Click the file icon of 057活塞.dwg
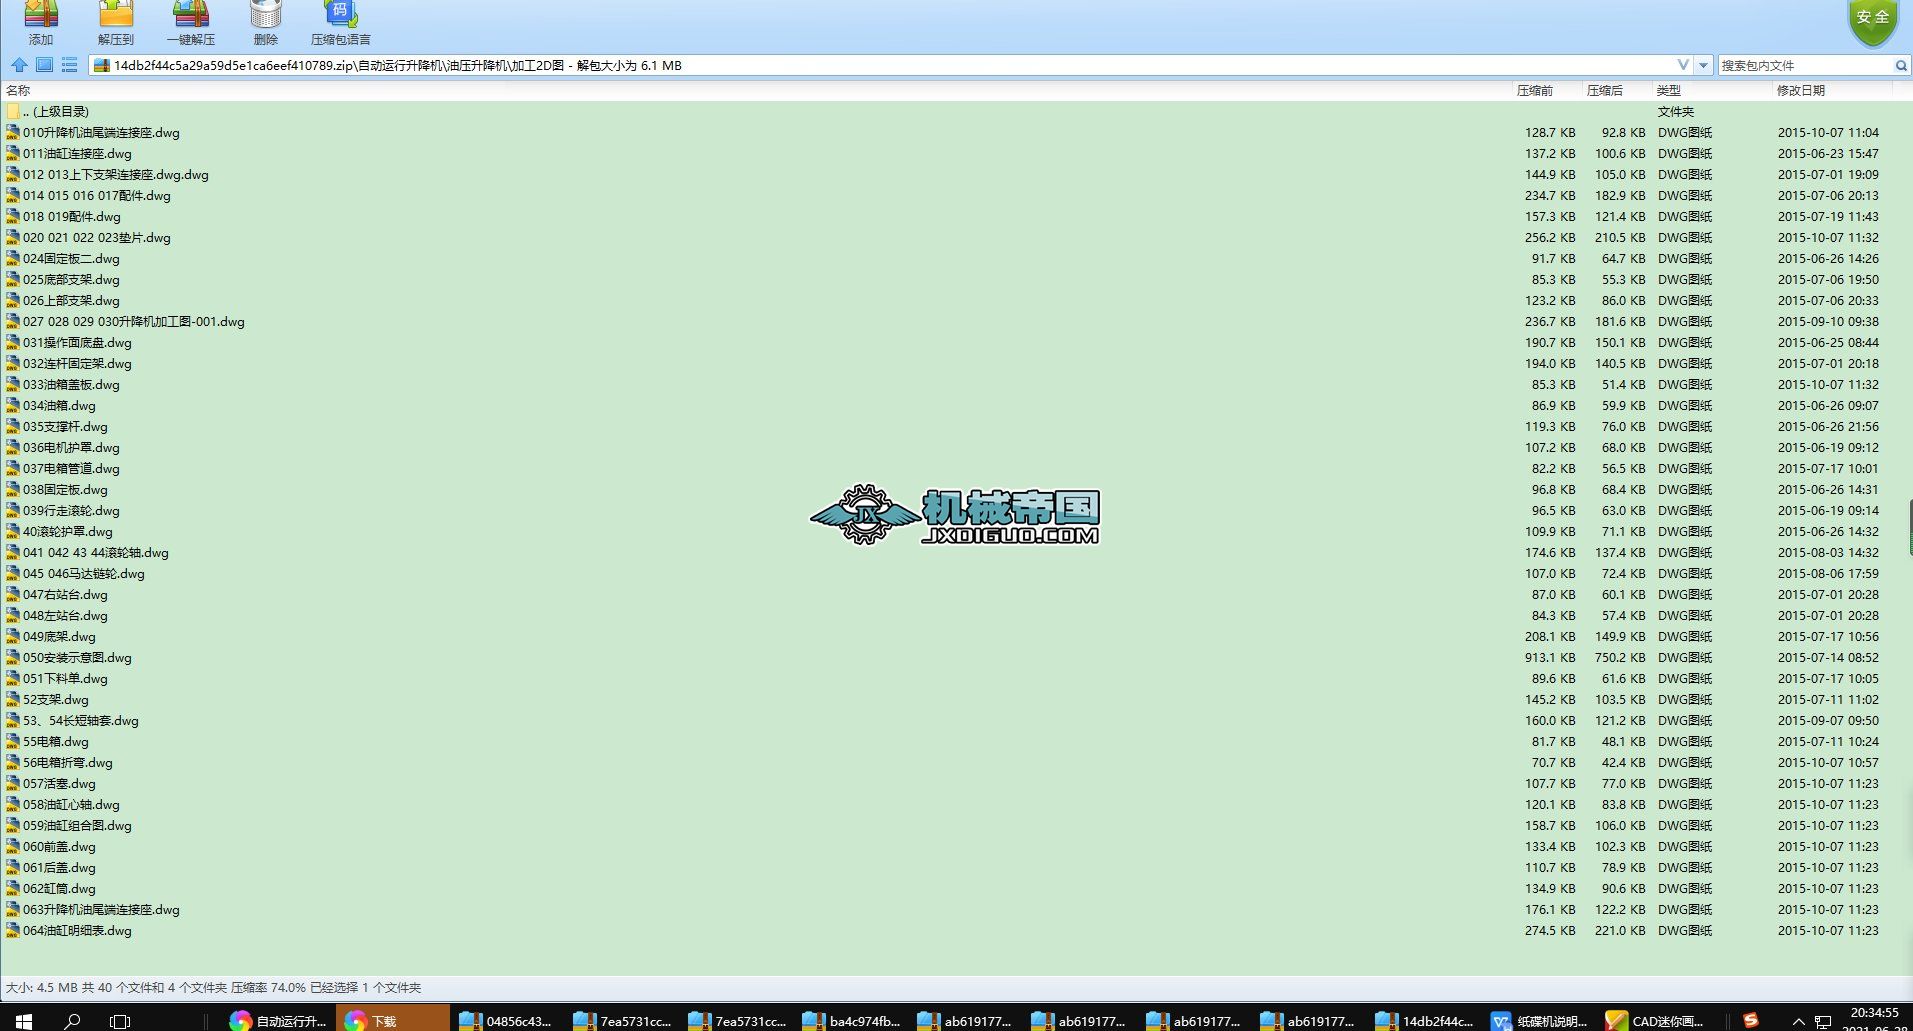1913x1031 pixels. click(13, 783)
